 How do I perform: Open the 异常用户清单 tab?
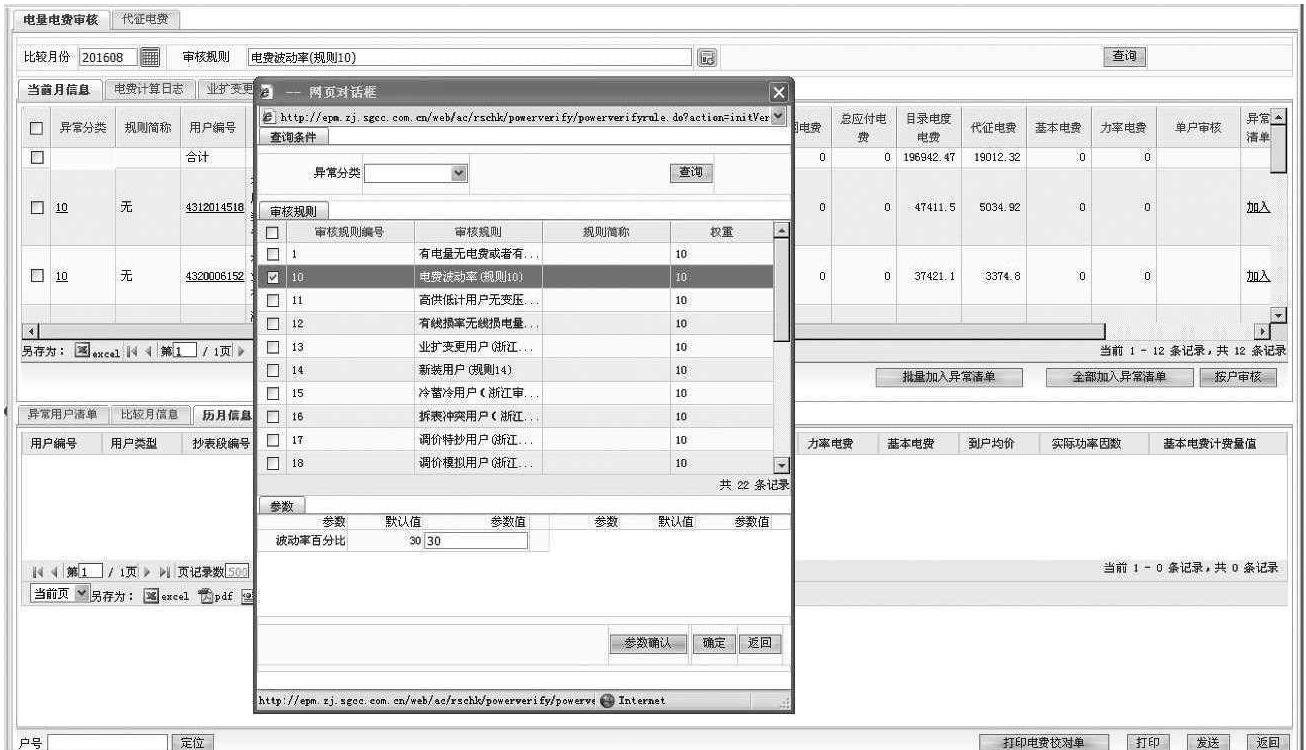(x=62, y=414)
